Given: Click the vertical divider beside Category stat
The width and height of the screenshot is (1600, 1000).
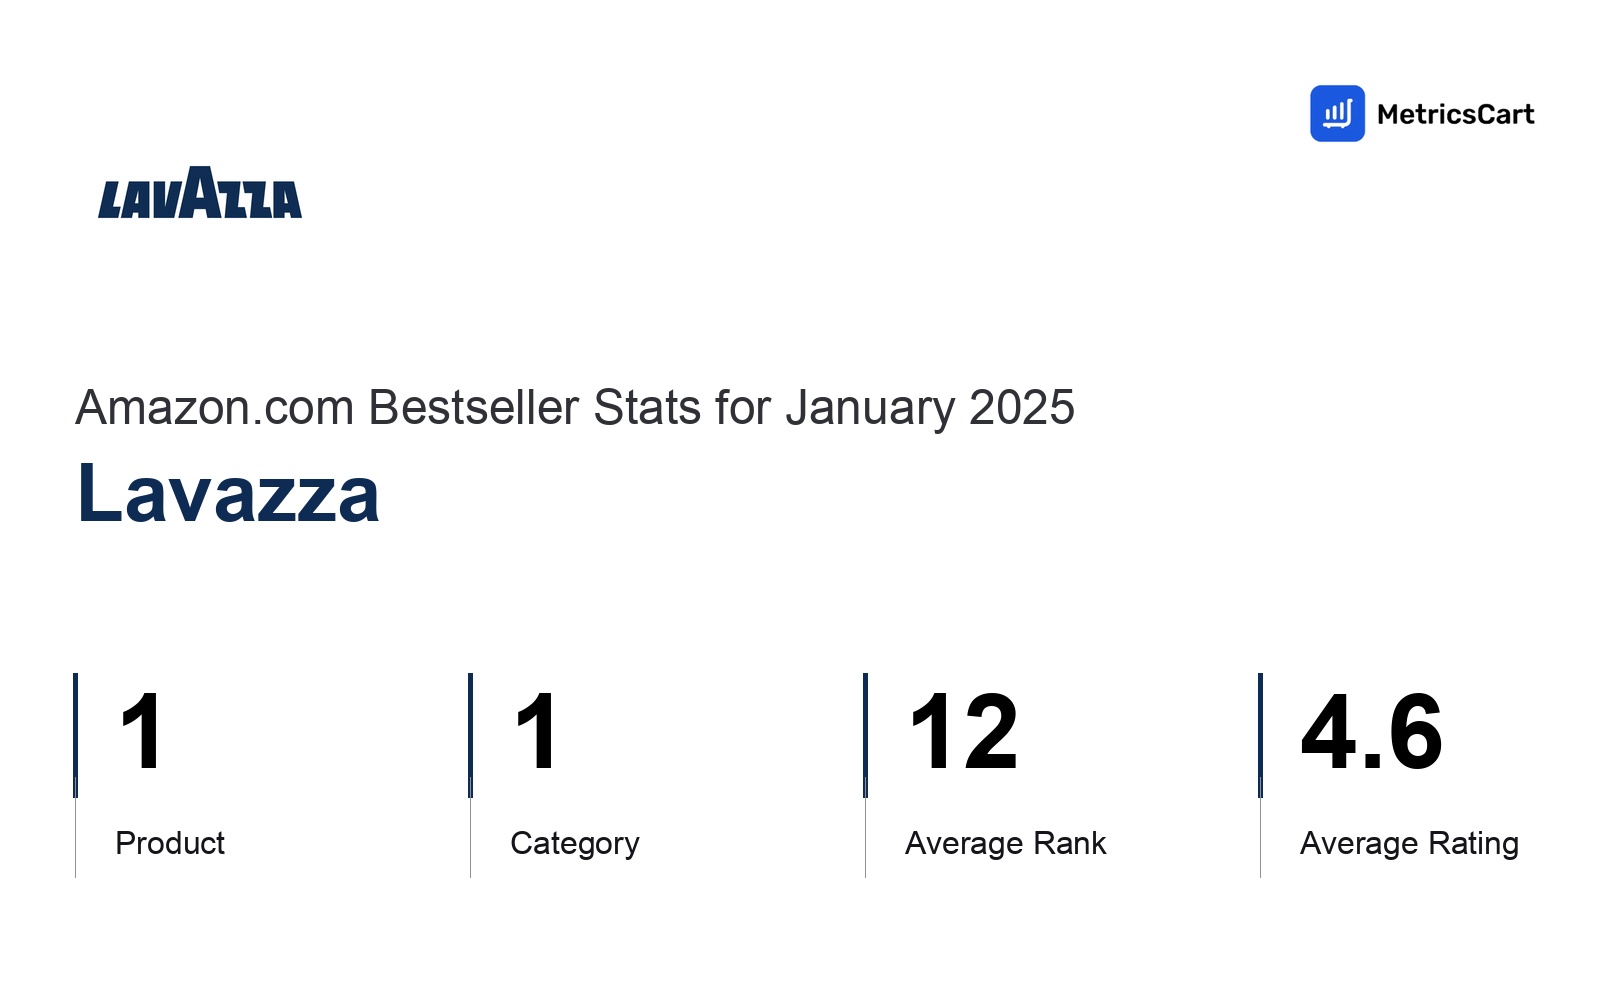Looking at the screenshot, I should point(470,775).
